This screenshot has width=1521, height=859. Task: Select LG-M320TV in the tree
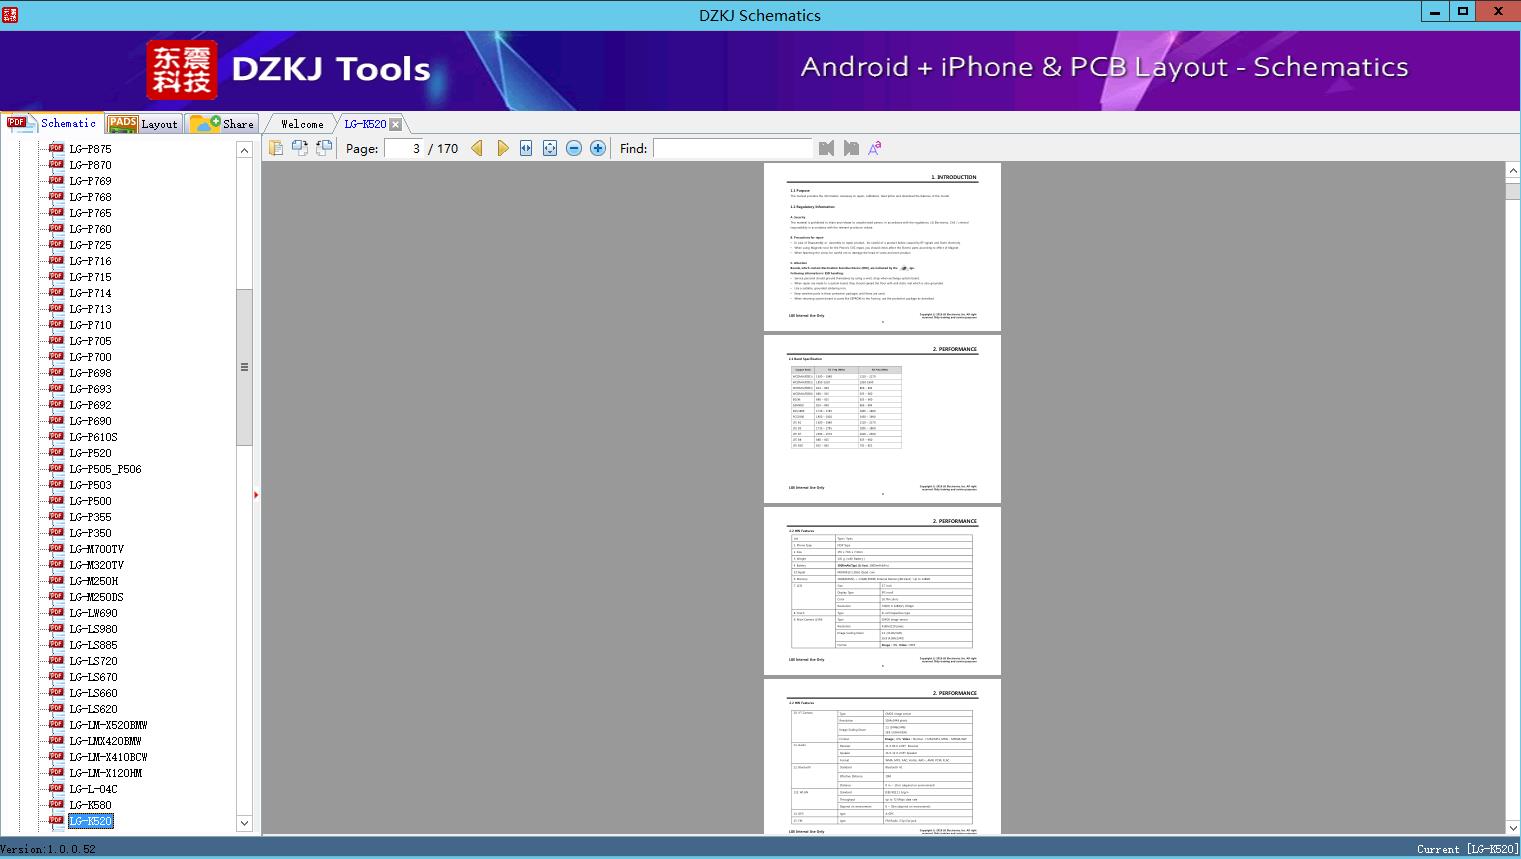tap(96, 565)
